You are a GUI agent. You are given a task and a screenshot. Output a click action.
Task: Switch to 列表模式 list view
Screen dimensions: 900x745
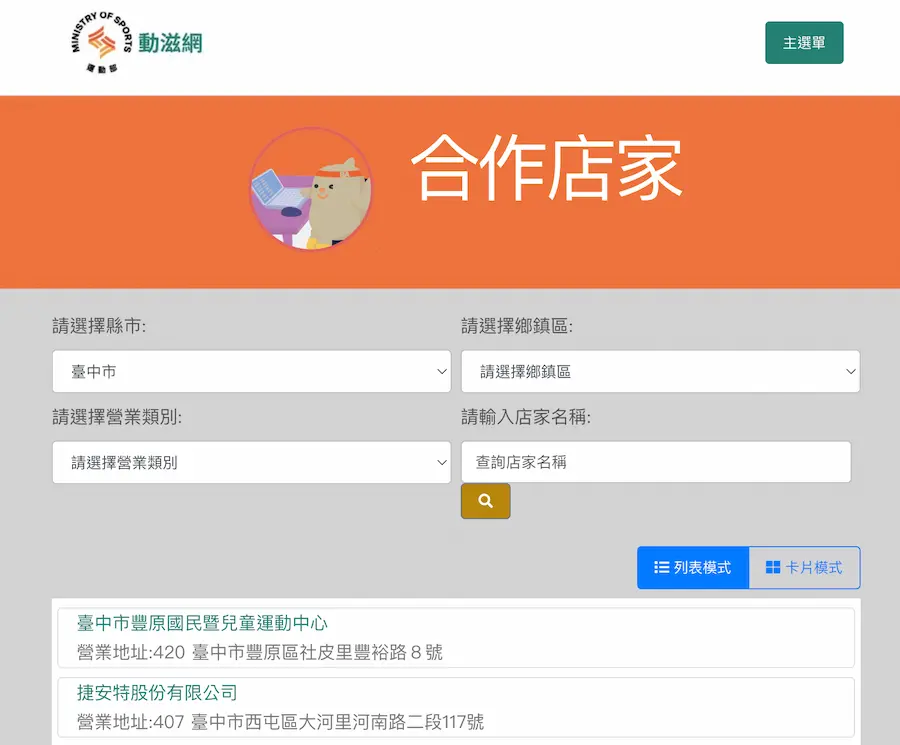tap(693, 568)
